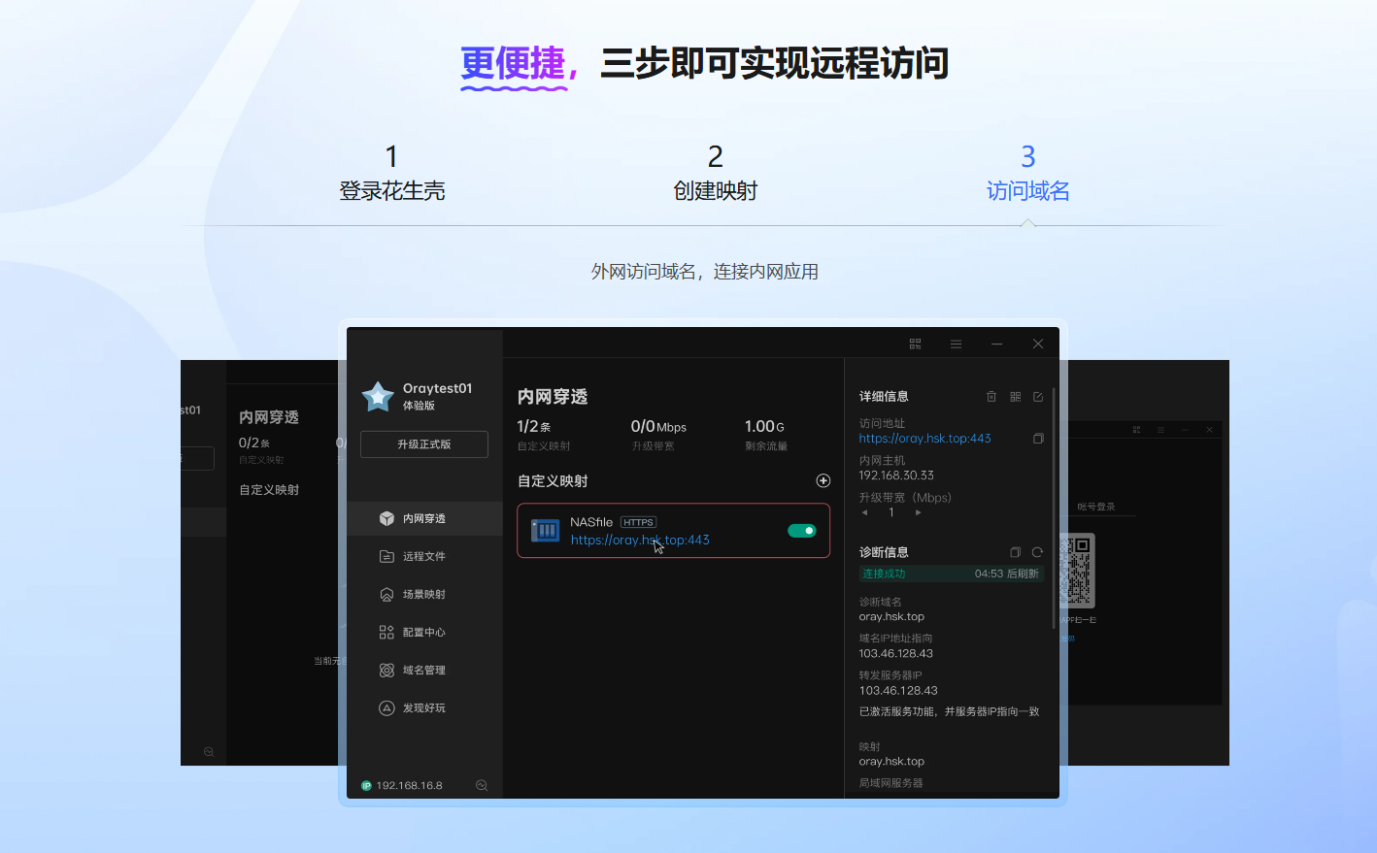Open the NASfile link https://oray.hsk.top:443

640,540
